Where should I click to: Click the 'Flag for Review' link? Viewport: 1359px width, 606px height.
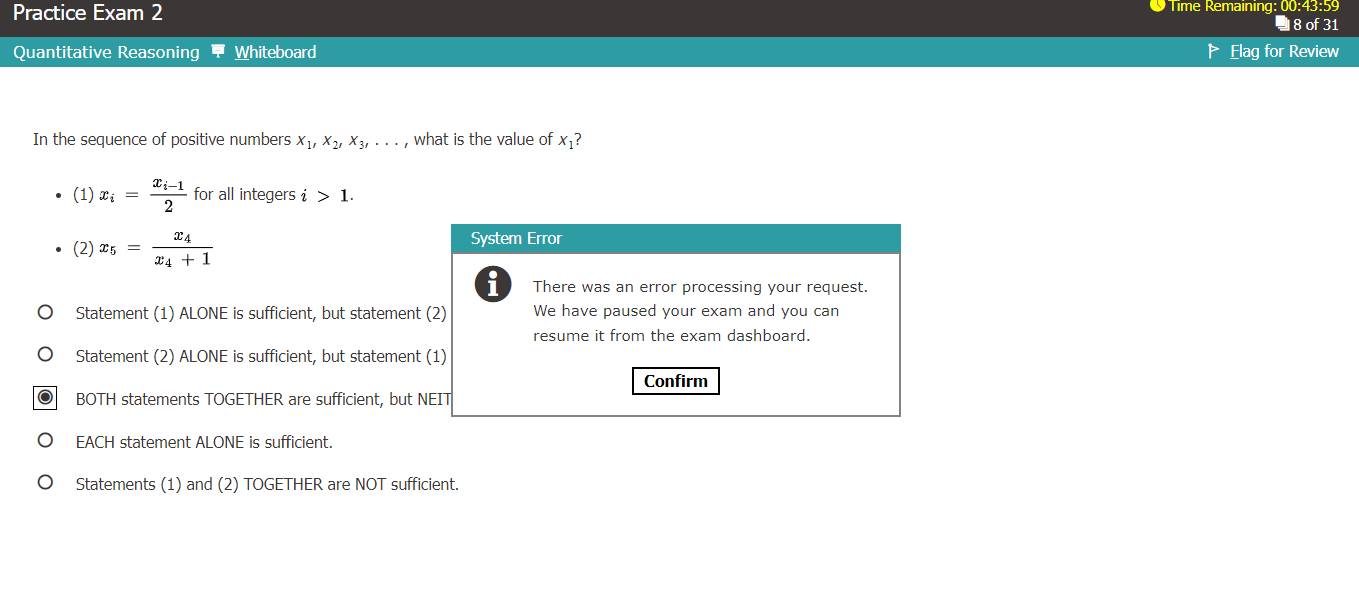click(x=1284, y=51)
